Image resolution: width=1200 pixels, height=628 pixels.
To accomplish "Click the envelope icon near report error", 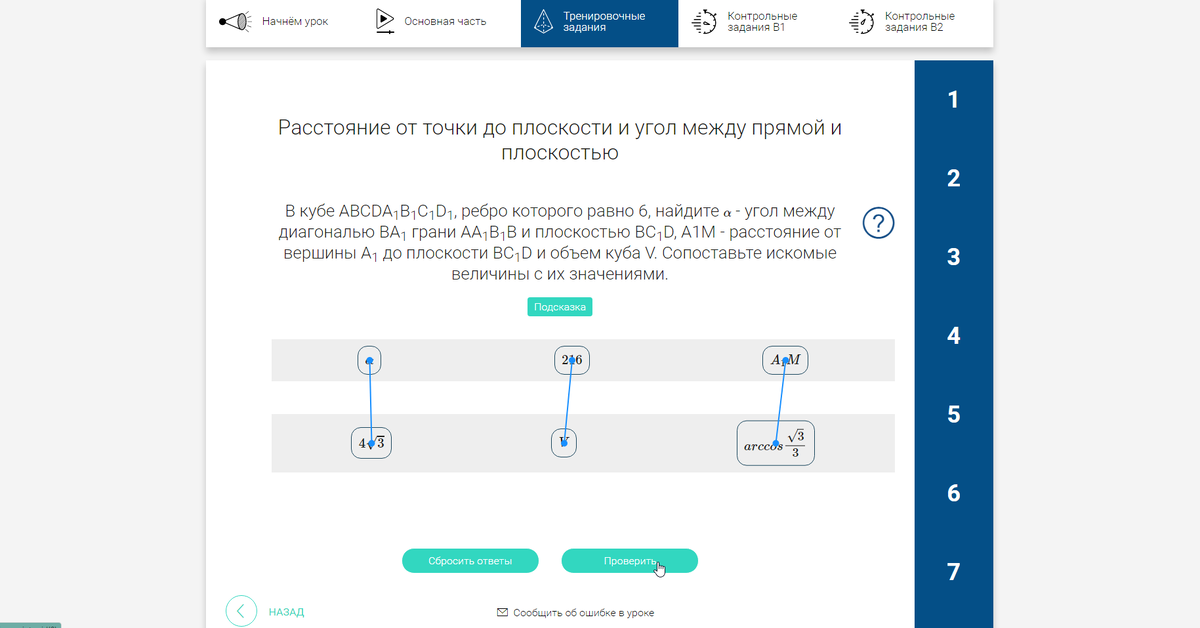I will coord(502,612).
